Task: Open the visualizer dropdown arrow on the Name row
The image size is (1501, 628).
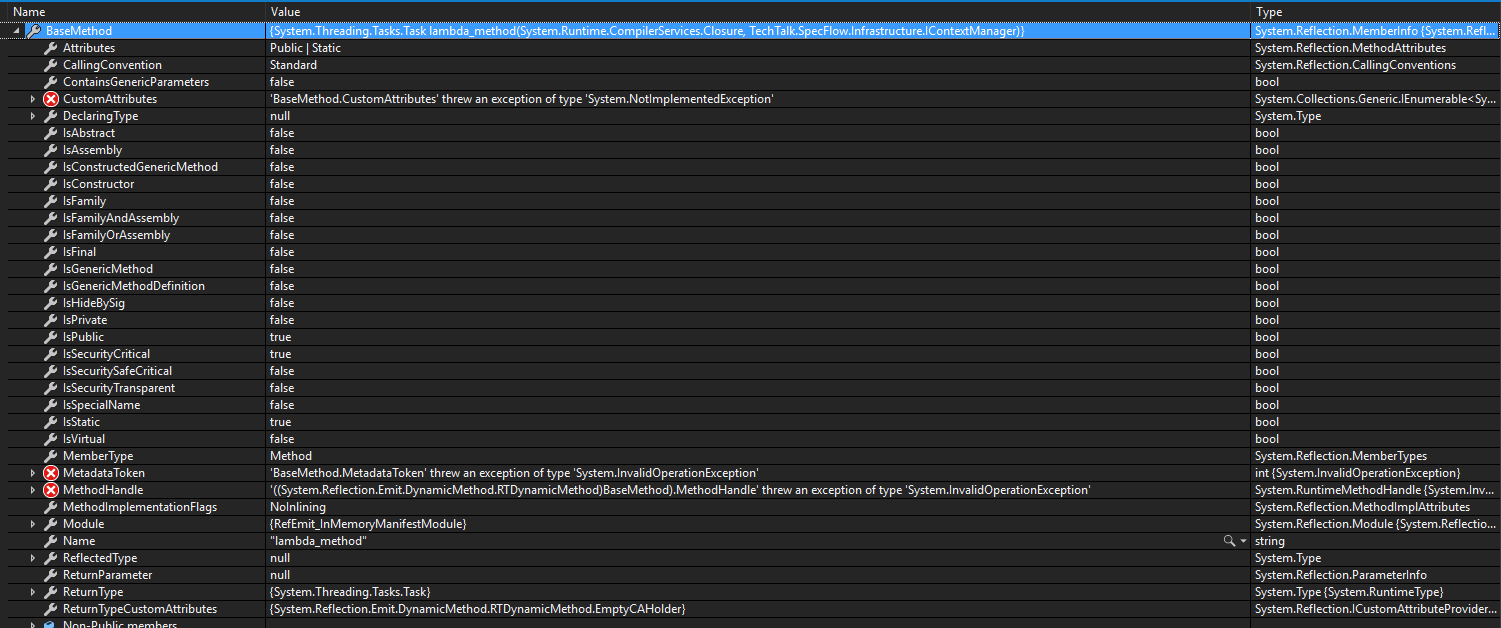Action: [x=1243, y=541]
